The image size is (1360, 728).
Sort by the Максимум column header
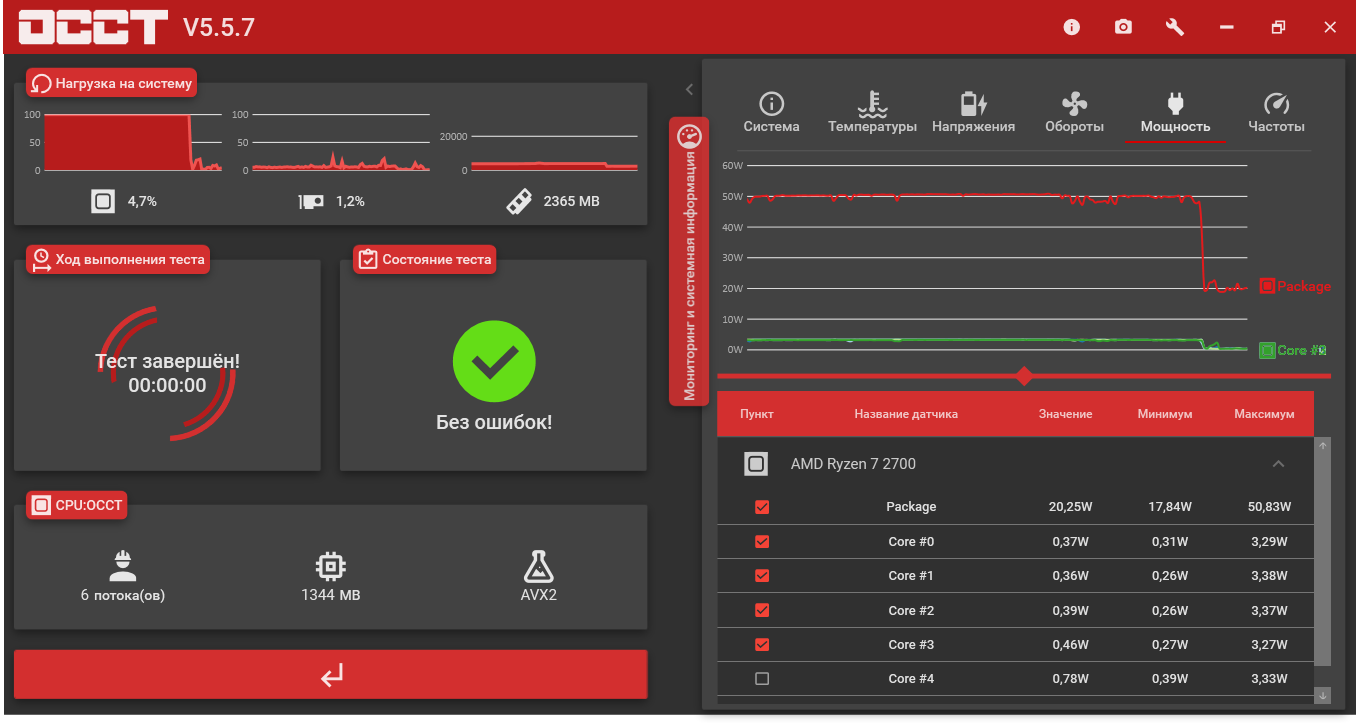(1264, 414)
